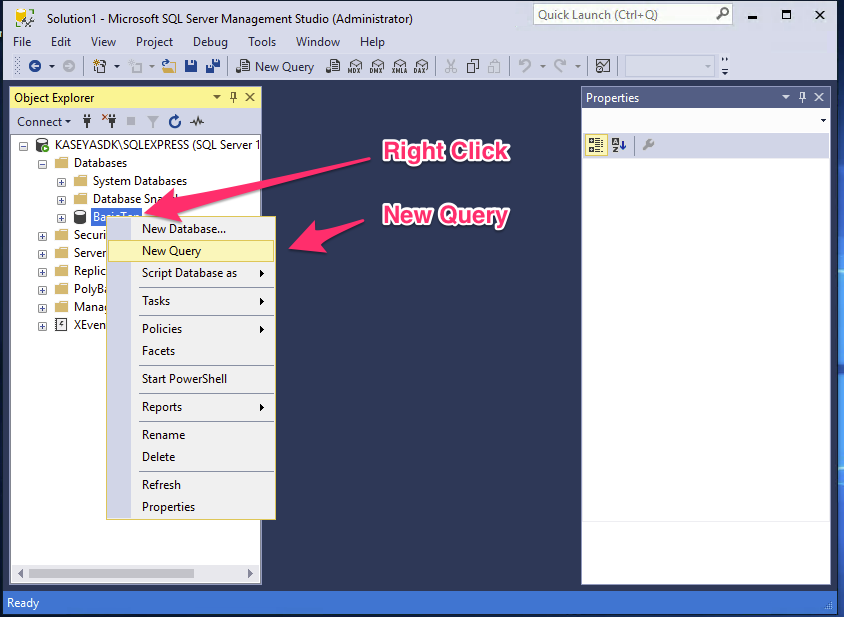This screenshot has width=844, height=617.
Task: Click the Property Pages wrench icon
Action: (649, 145)
